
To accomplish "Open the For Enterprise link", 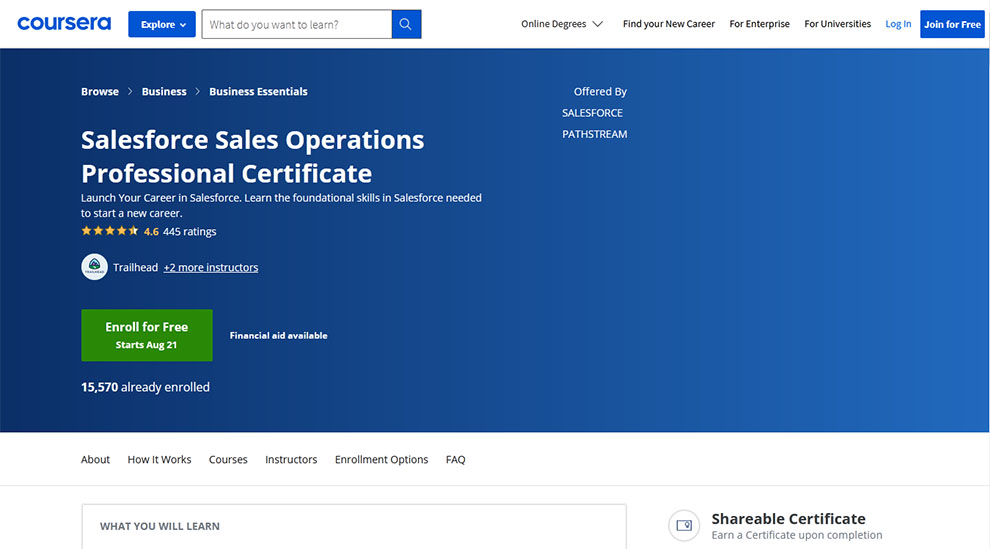I will click(x=759, y=24).
